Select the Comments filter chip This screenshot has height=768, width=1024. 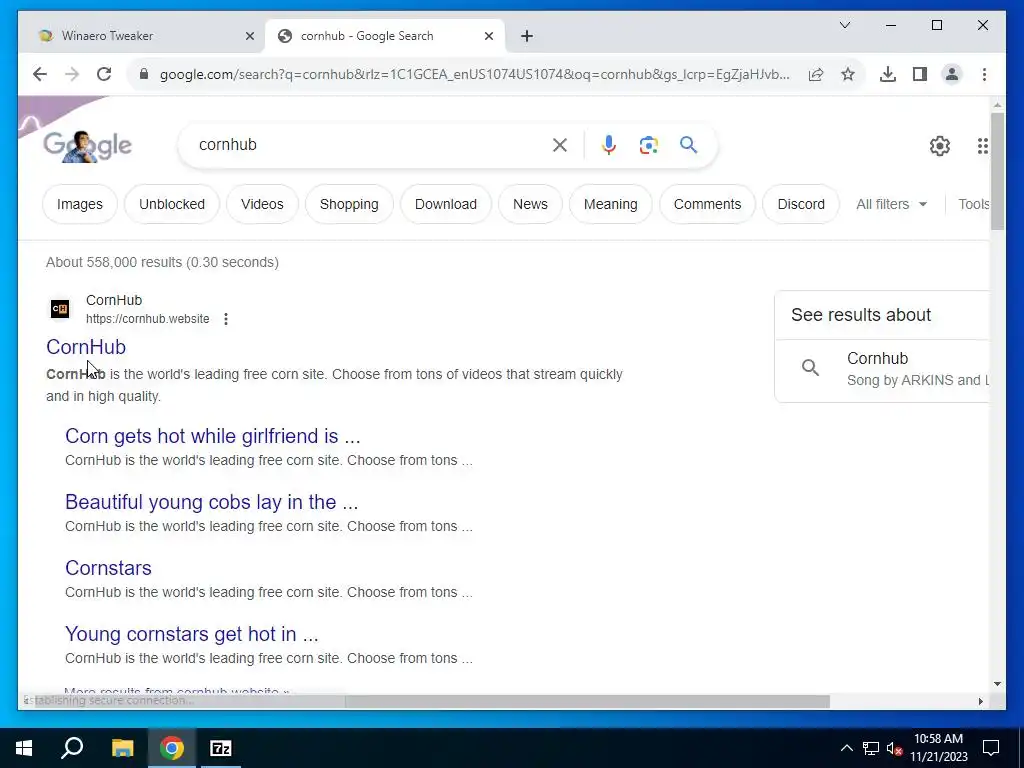point(707,204)
